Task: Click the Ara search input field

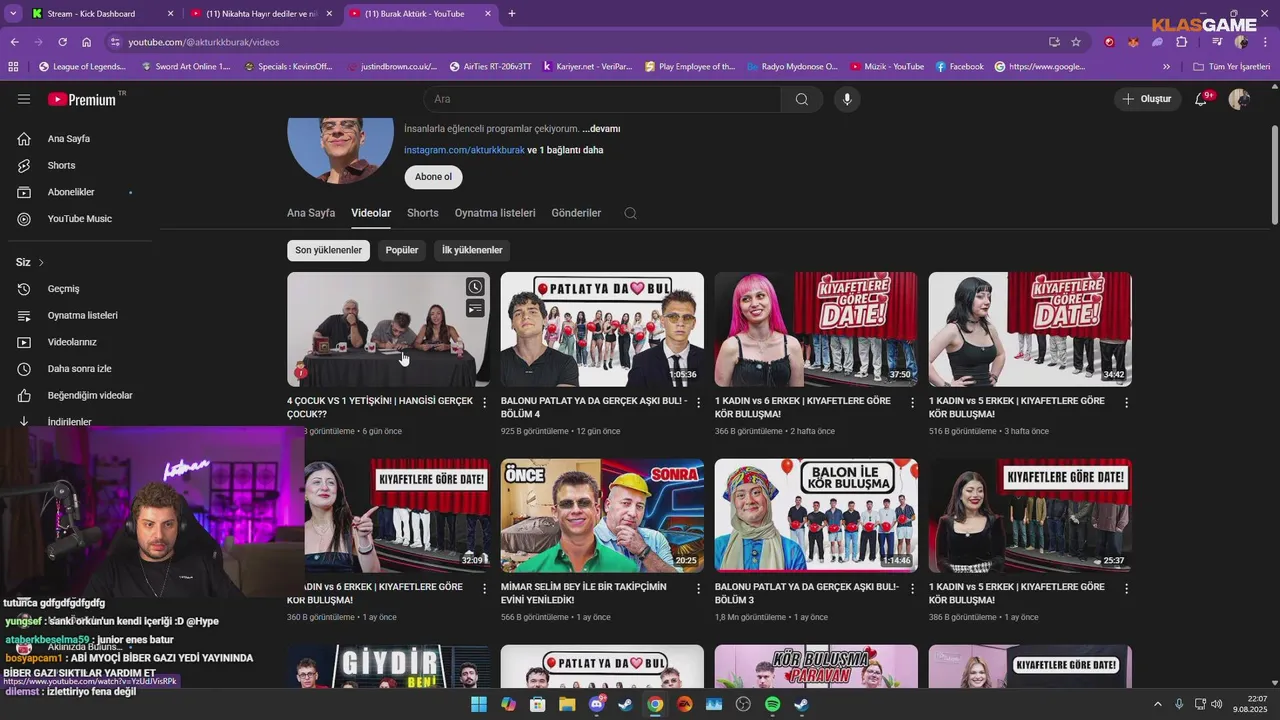Action: pyautogui.click(x=602, y=99)
